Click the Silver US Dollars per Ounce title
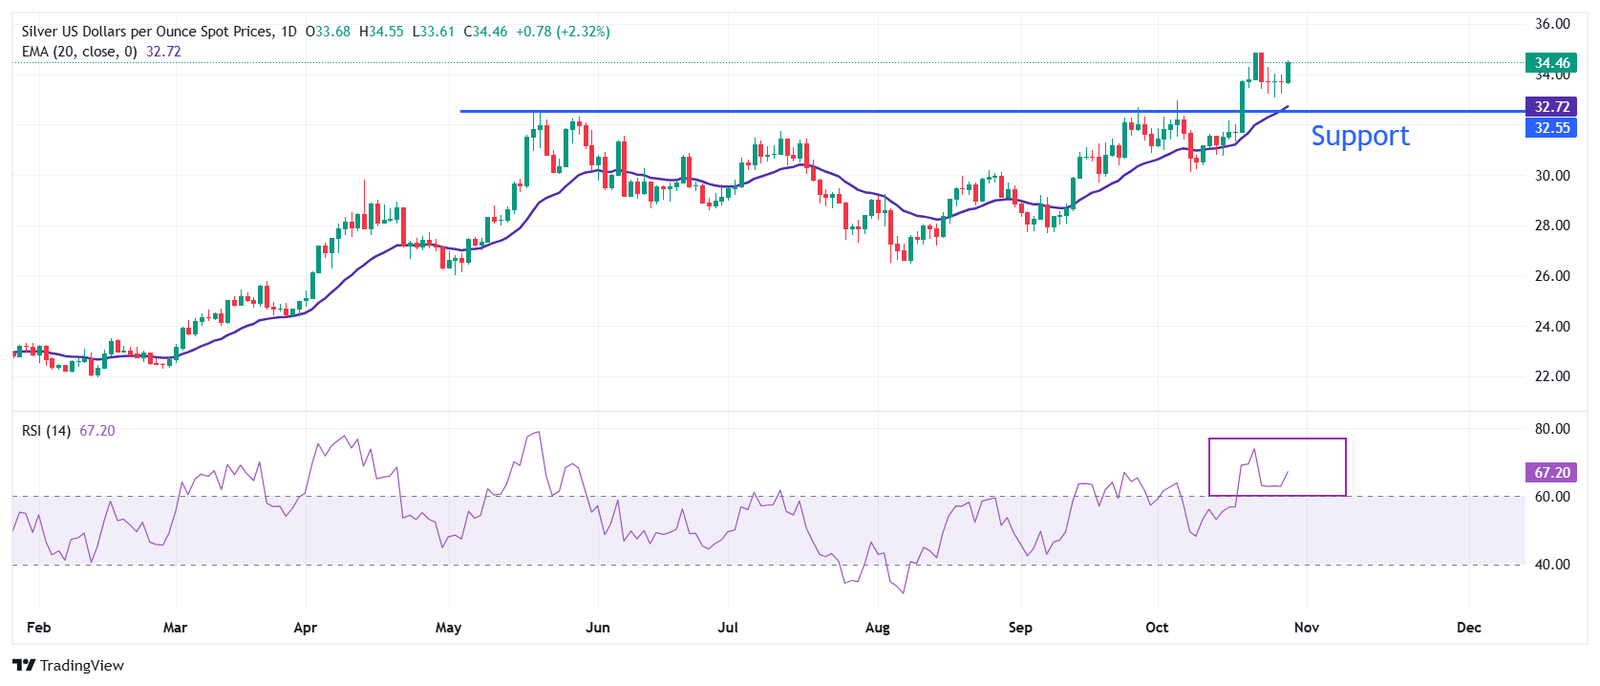 [146, 32]
